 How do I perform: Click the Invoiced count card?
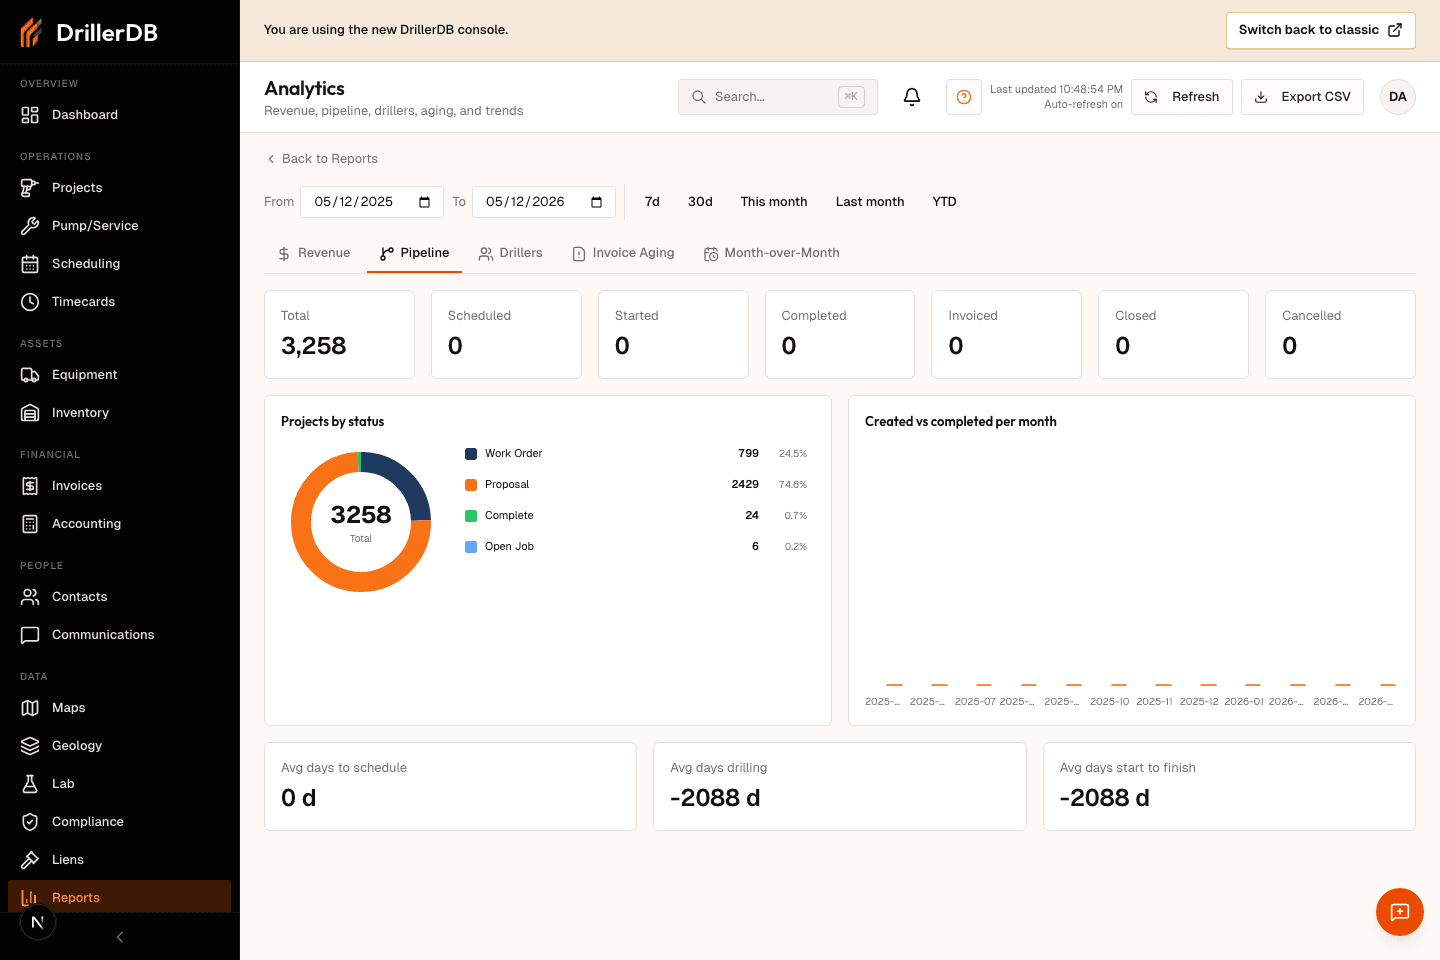(1006, 335)
